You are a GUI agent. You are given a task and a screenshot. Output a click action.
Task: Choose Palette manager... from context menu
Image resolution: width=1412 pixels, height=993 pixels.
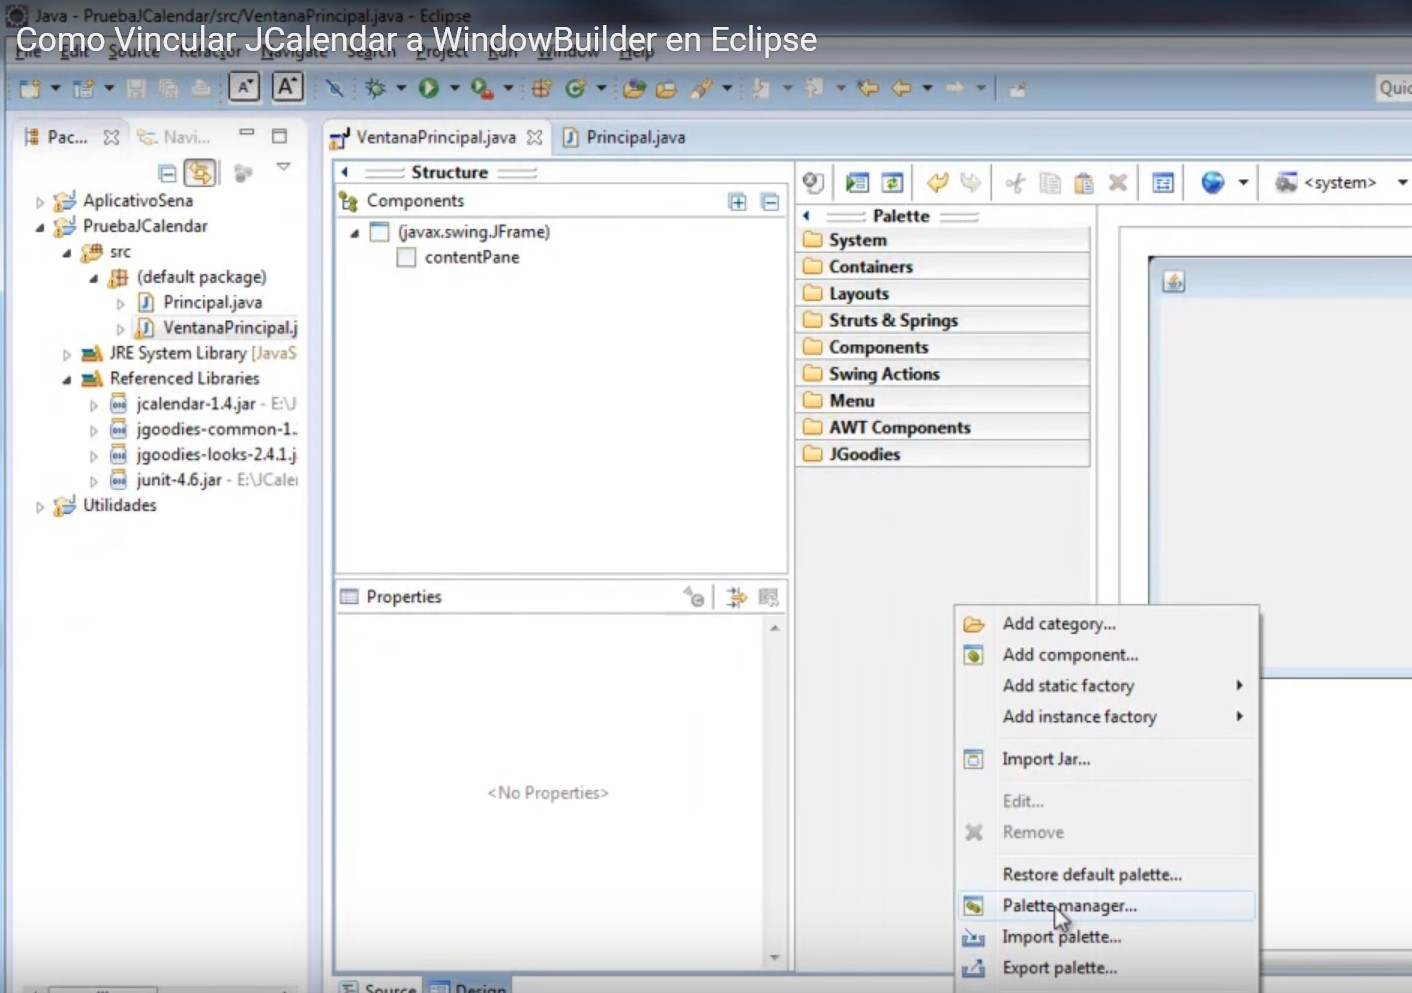[x=1106, y=906]
